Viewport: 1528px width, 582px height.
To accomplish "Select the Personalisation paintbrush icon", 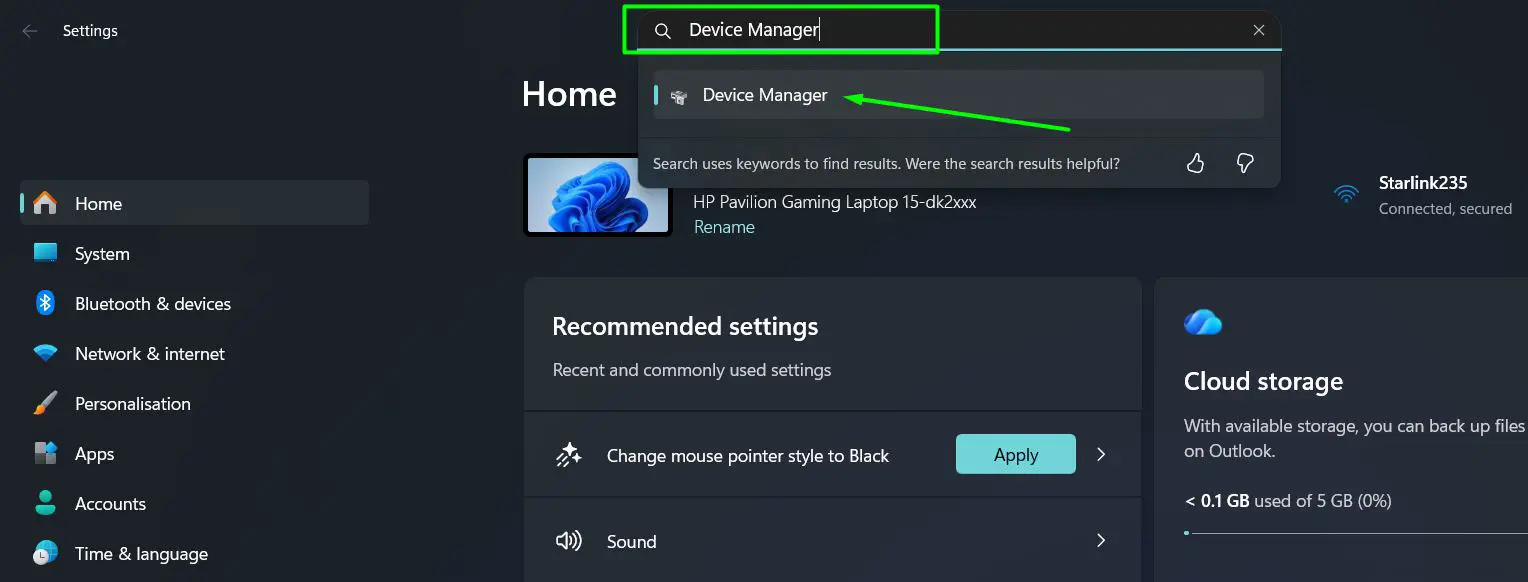I will [x=46, y=403].
